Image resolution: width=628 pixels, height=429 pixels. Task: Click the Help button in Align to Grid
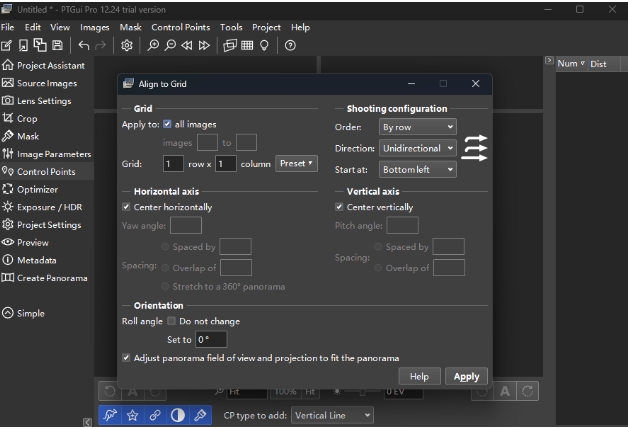coord(419,376)
